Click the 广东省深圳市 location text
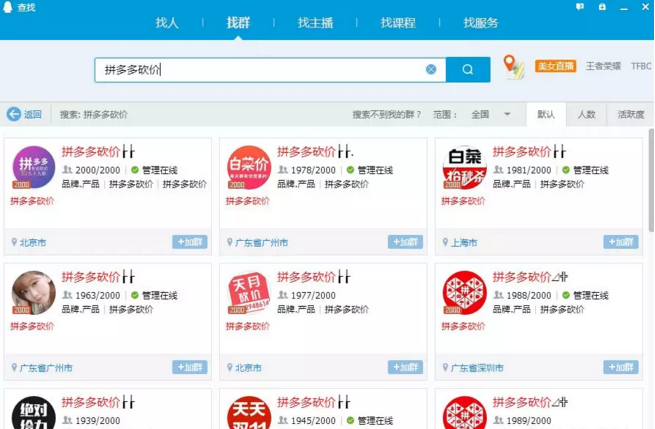Image resolution: width=655 pixels, height=429 pixels. click(x=477, y=368)
